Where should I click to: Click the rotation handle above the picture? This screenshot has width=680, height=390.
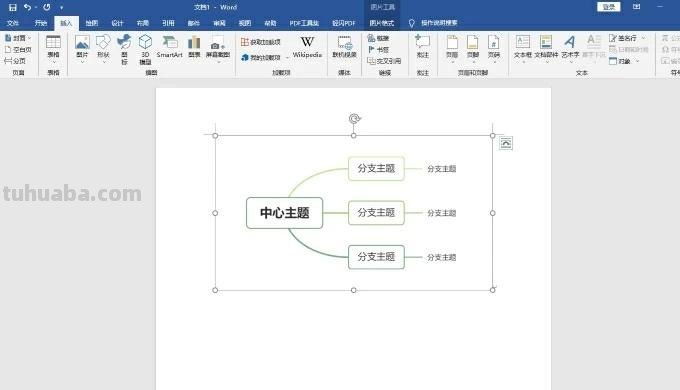coord(354,118)
